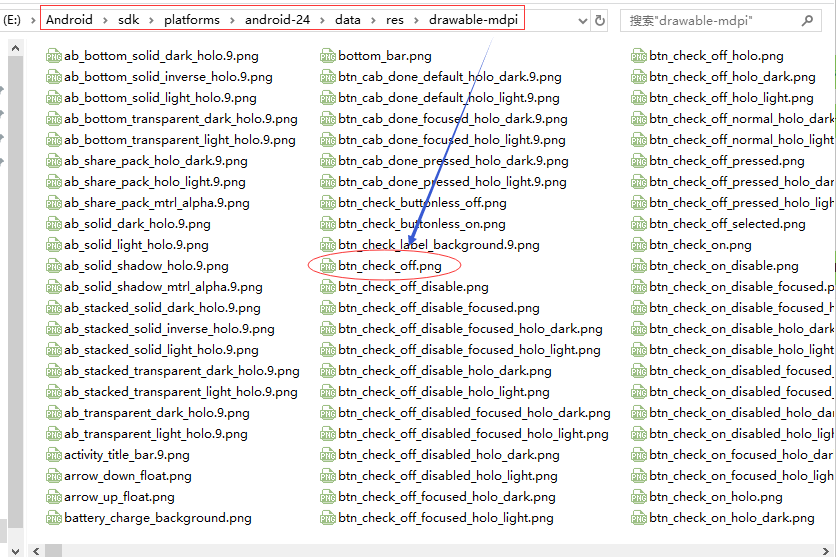Expand the chevron after sdk in path
836x557 pixels.
(151, 20)
